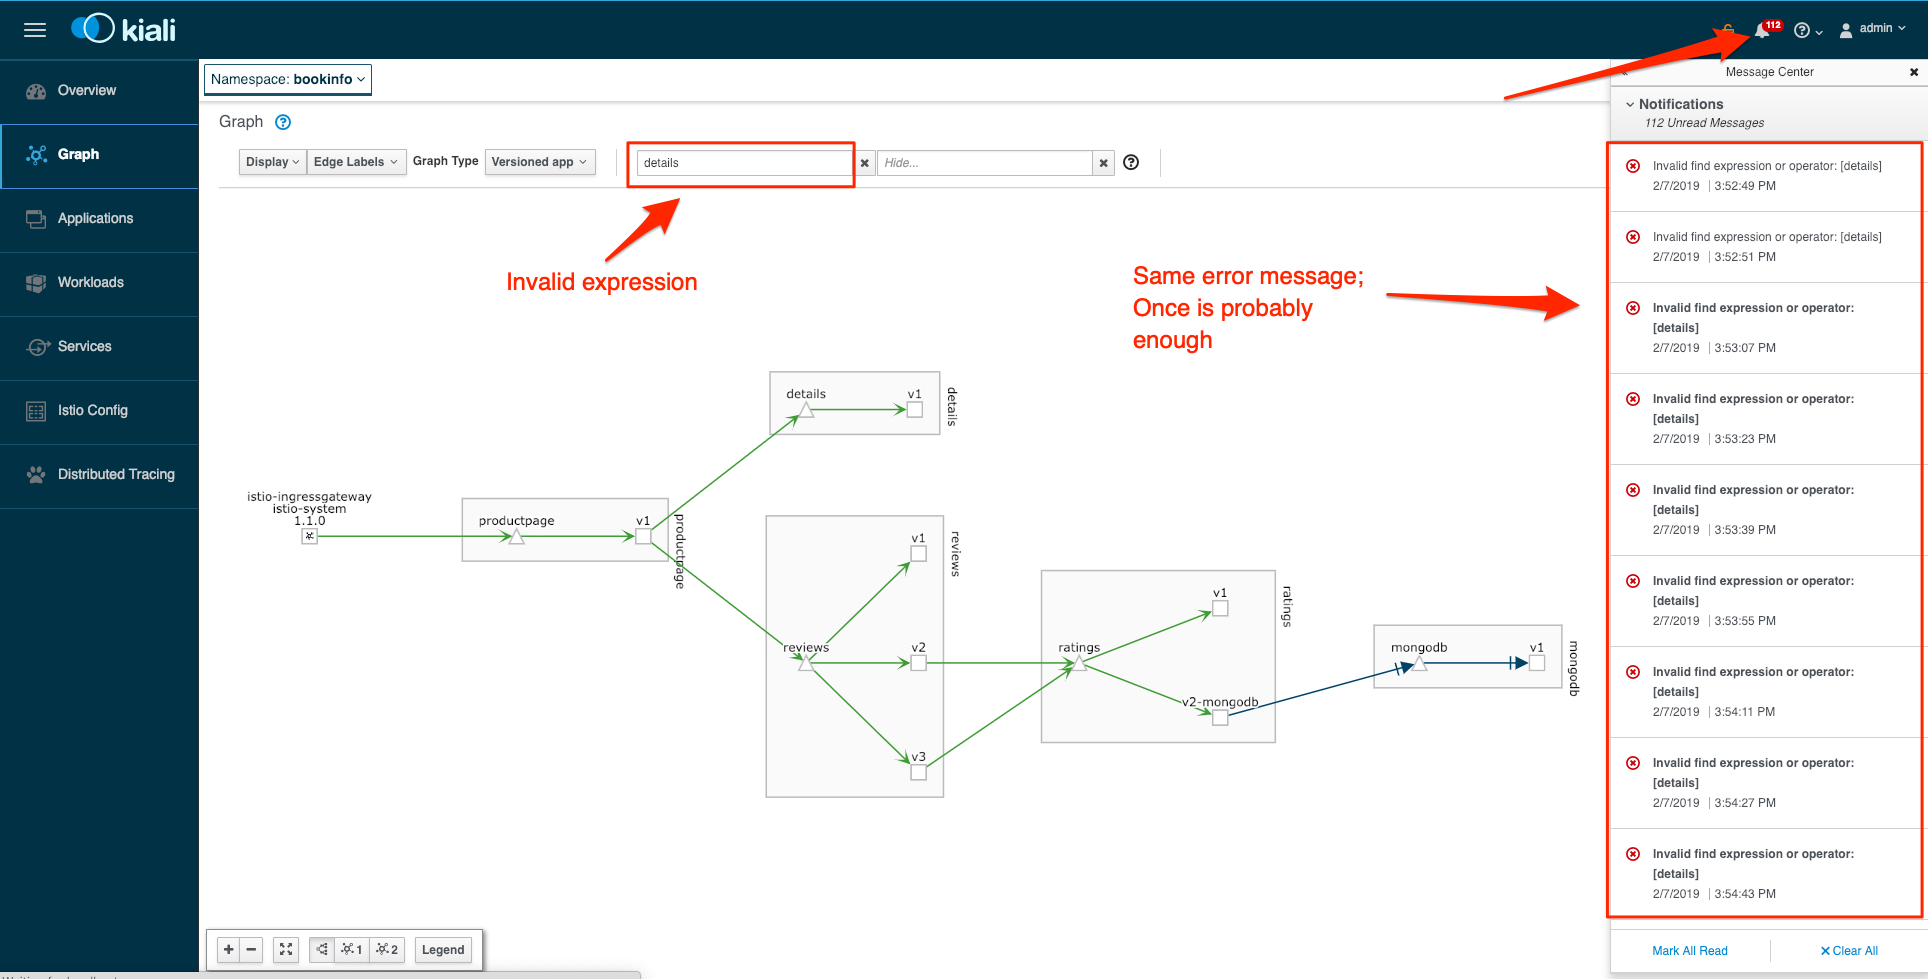This screenshot has height=979, width=1928.
Task: Open Applications in the sidebar
Action: pos(99,219)
